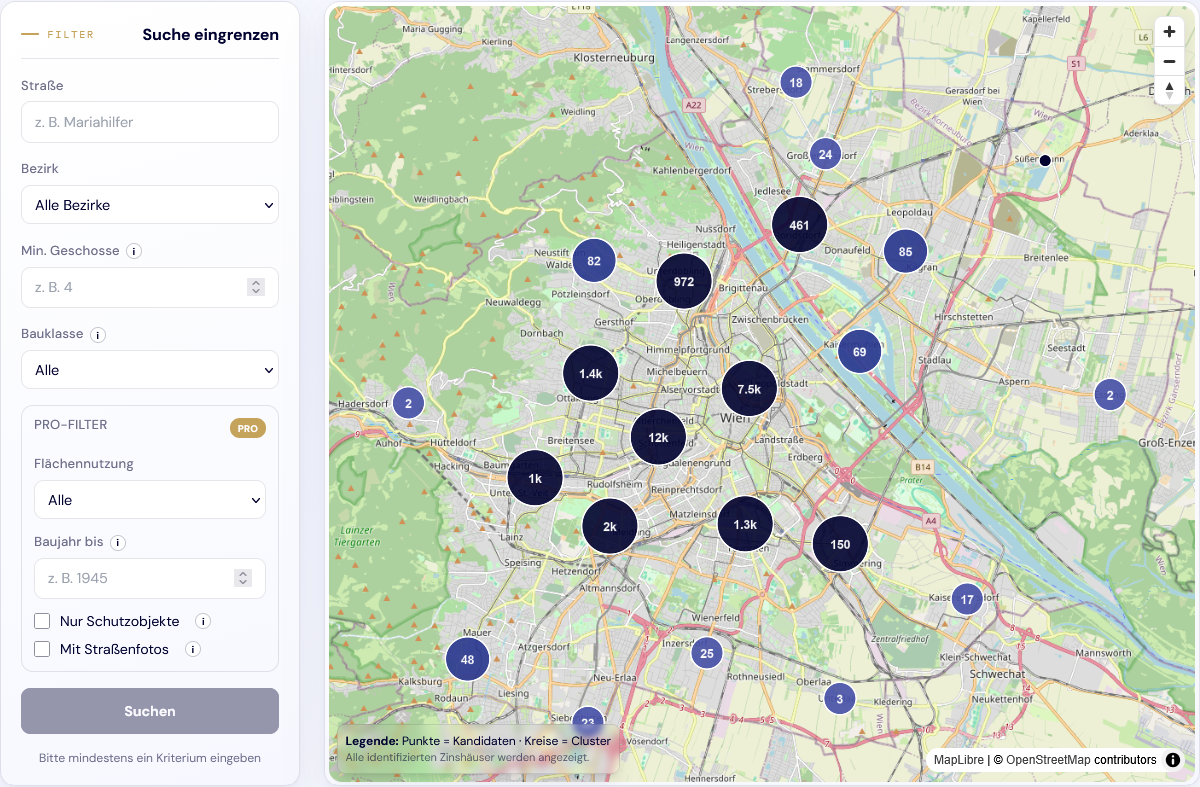The width and height of the screenshot is (1200, 787).
Task: Zoom in on the map
Action: 1169,31
